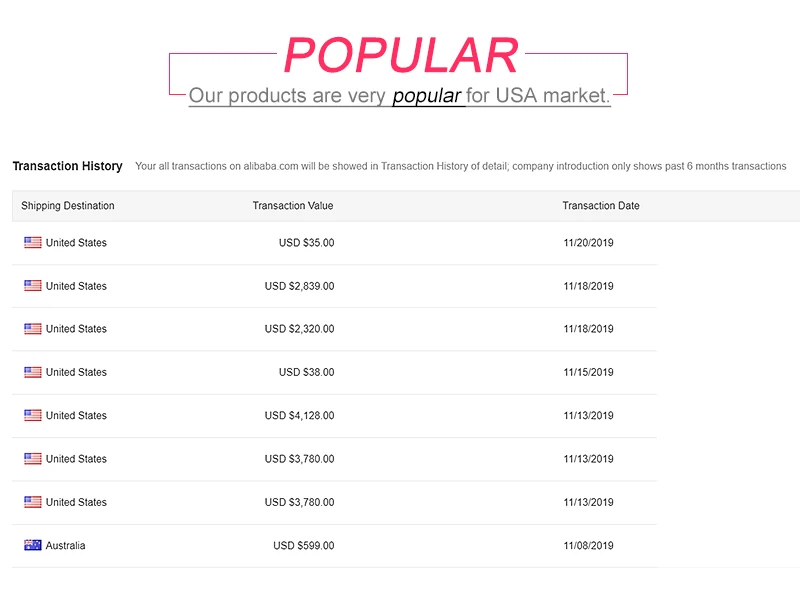Click the US flag in the $35.00 row
The width and height of the screenshot is (800, 600).
pyautogui.click(x=33, y=243)
